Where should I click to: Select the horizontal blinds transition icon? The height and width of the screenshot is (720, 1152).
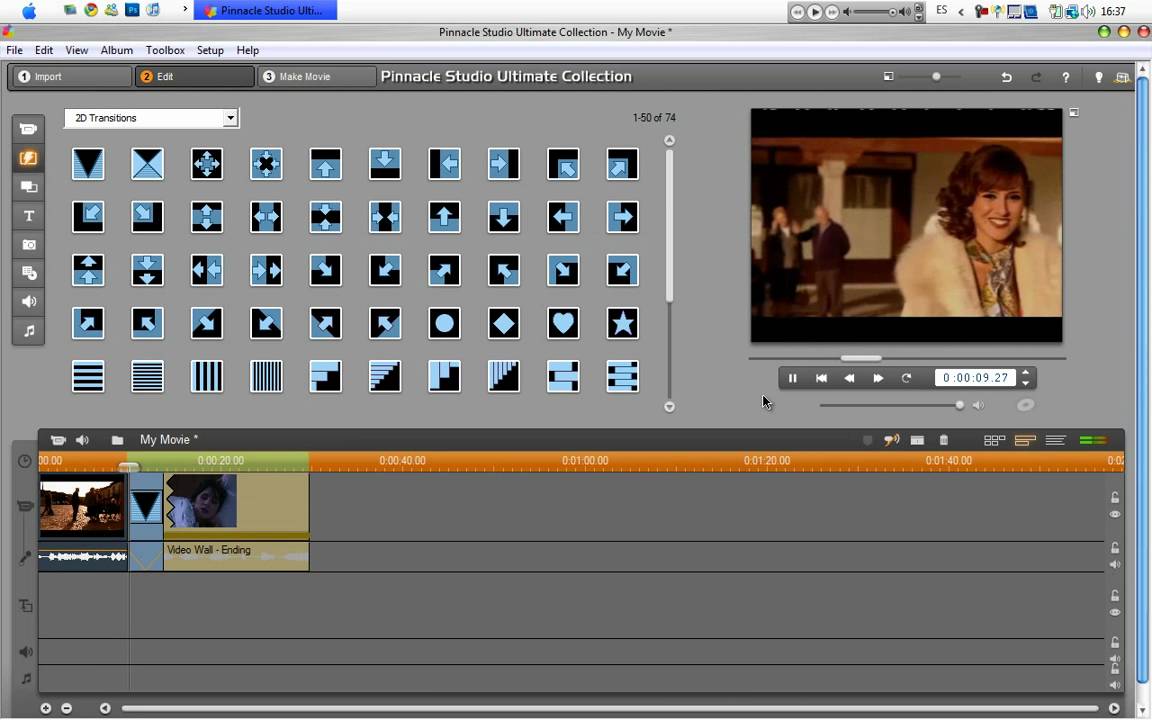[x=88, y=376]
